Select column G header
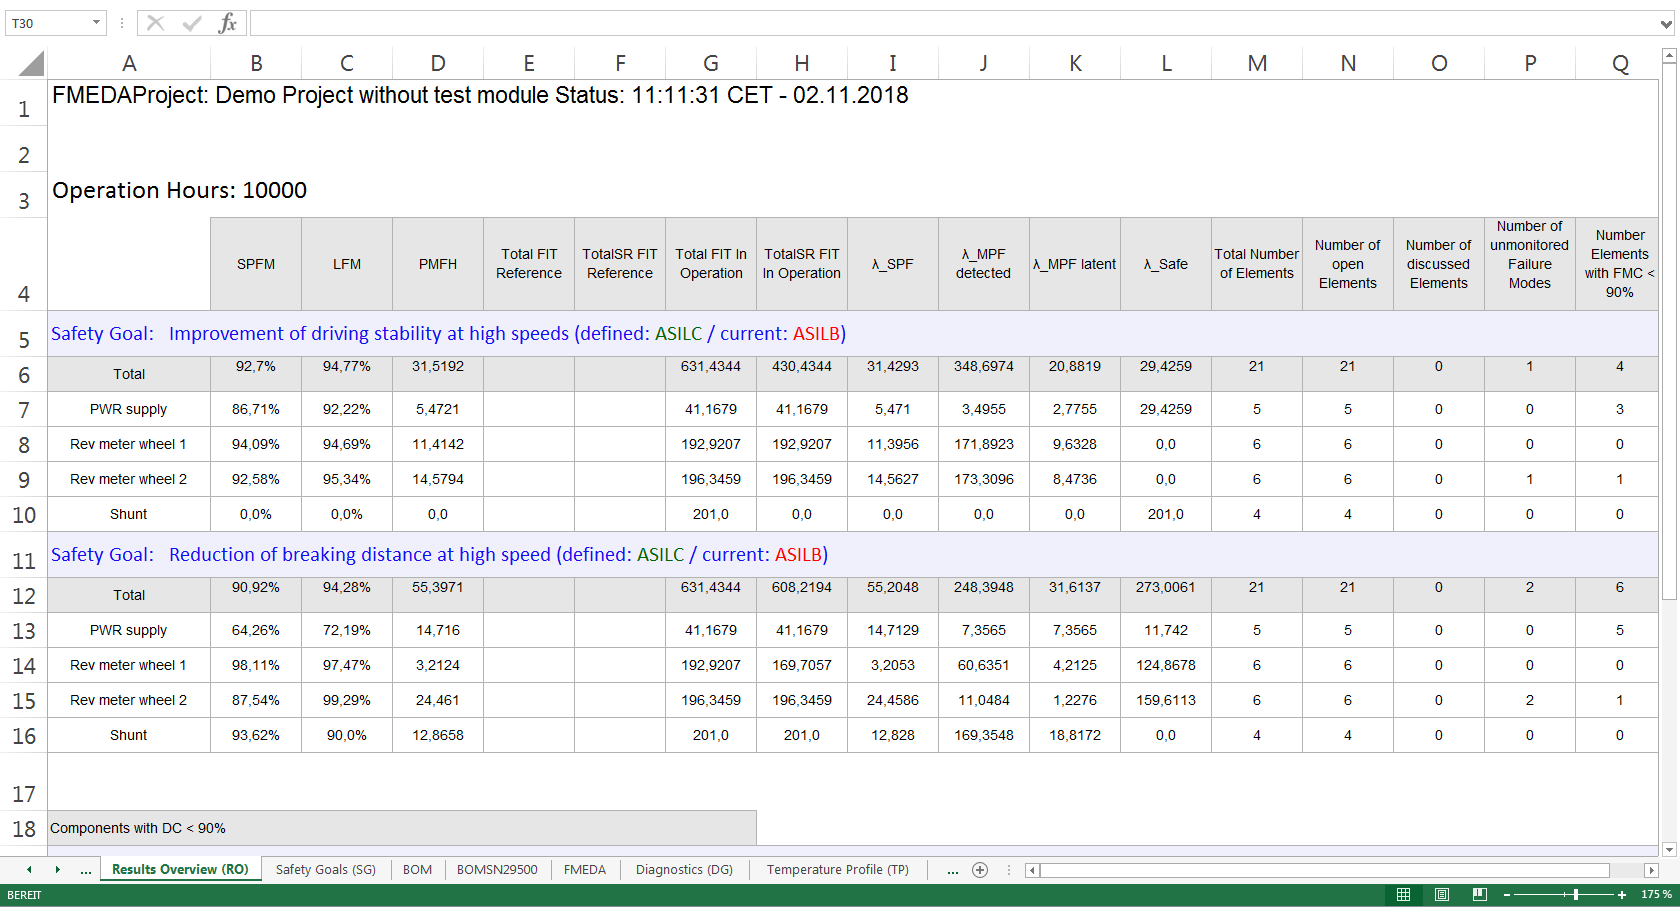Screen dimensions: 1680x907 click(711, 64)
